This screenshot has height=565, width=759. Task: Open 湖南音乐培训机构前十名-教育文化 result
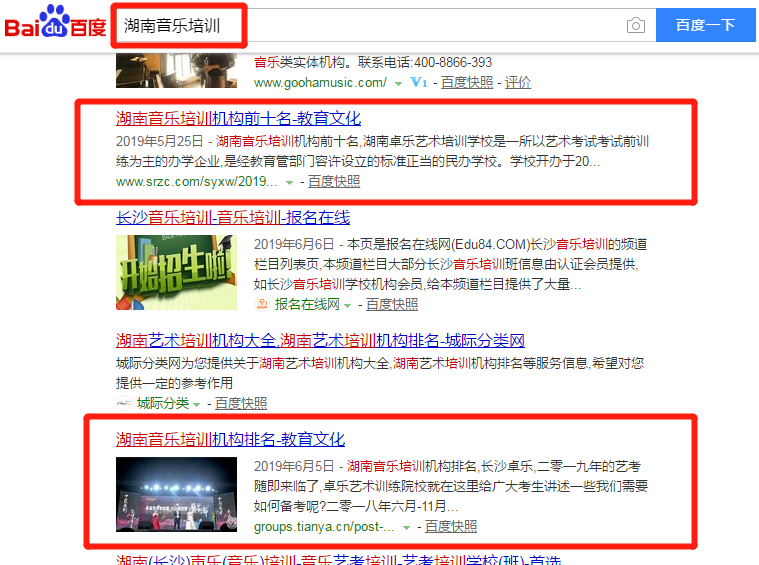238,119
